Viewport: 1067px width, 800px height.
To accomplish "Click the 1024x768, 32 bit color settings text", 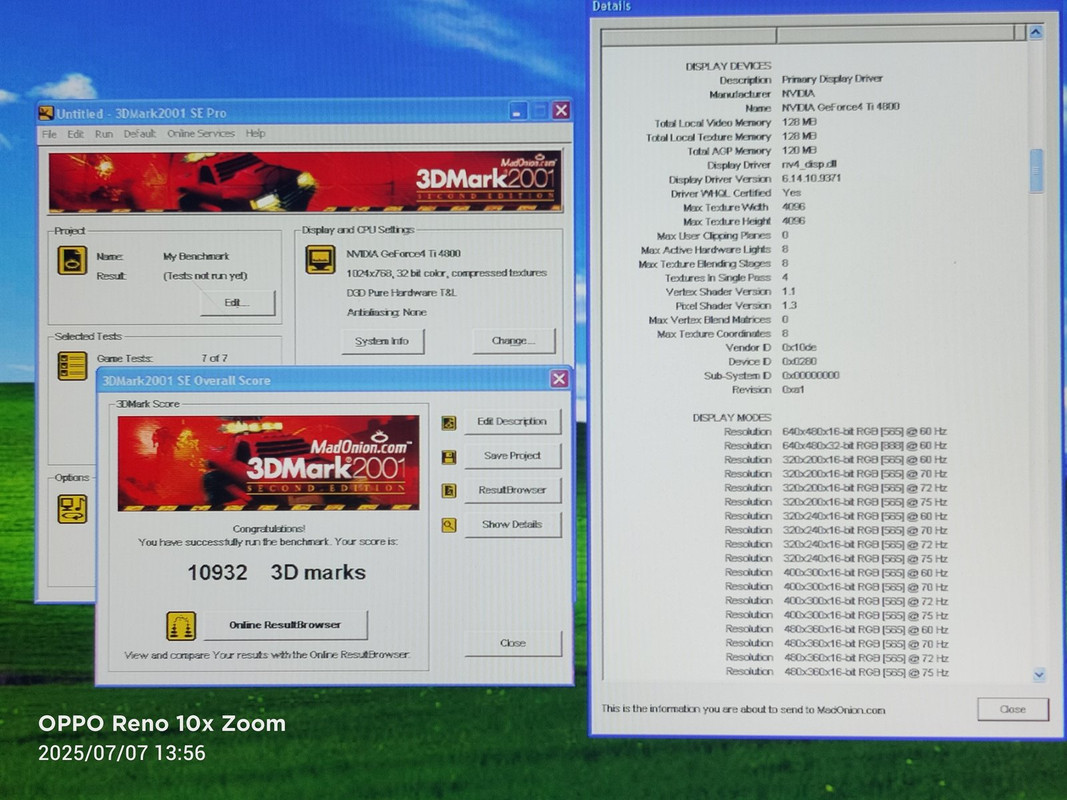I will pyautogui.click(x=446, y=273).
